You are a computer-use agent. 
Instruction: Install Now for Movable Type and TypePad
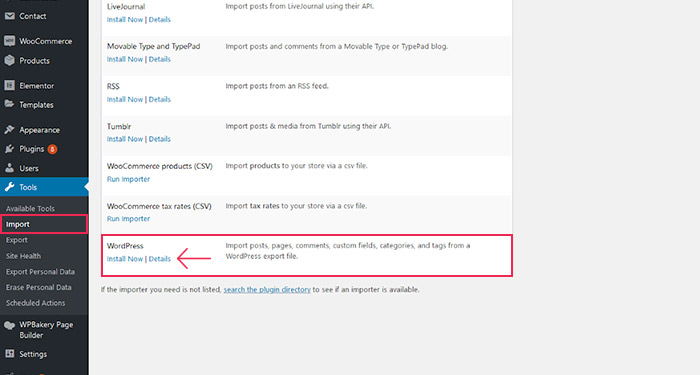coord(125,59)
